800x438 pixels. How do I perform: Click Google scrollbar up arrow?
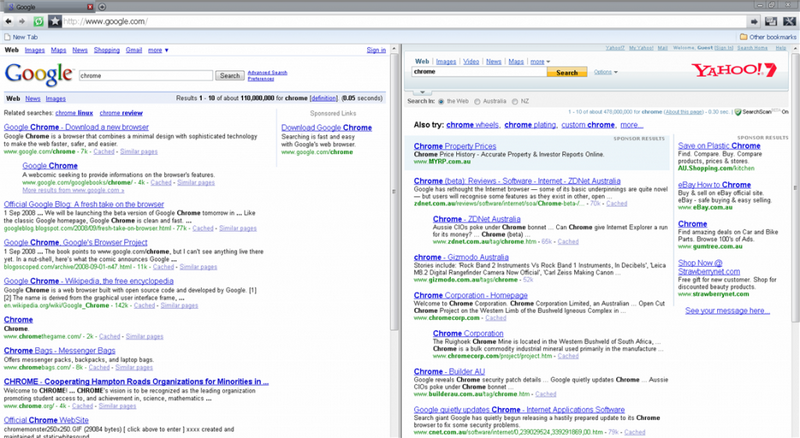[x=394, y=49]
